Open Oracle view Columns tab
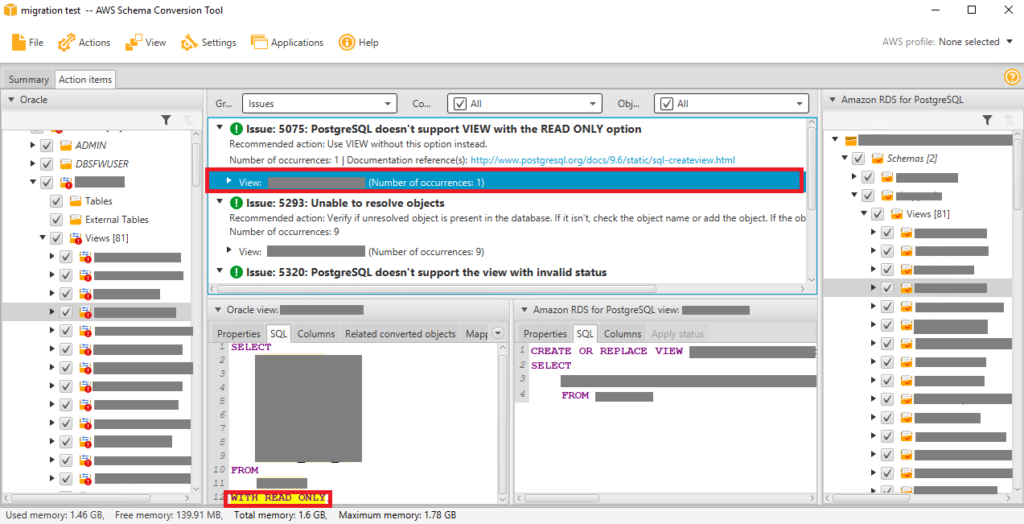This screenshot has height=524, width=1024. click(316, 334)
